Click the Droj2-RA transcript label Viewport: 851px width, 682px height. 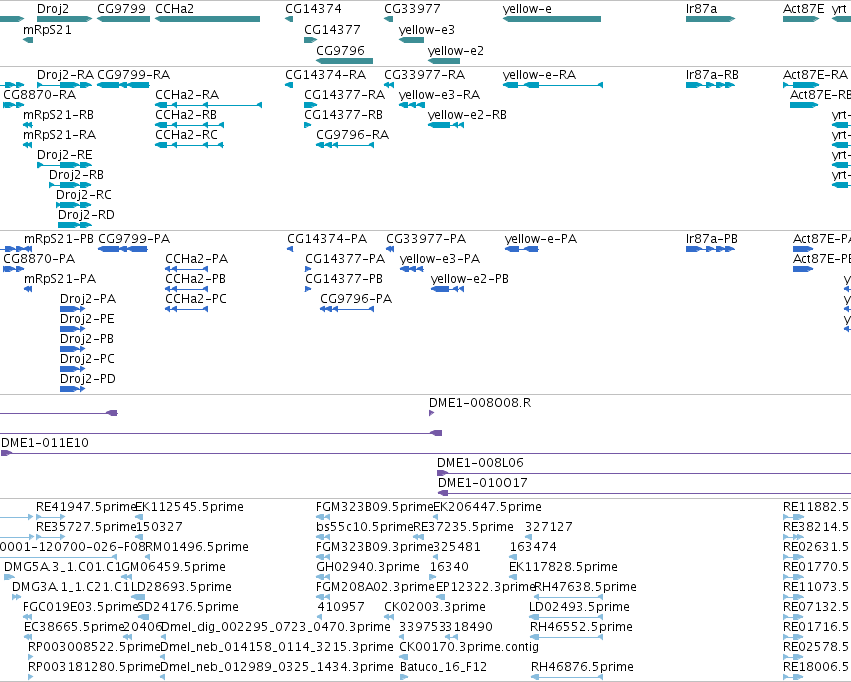tap(65, 74)
